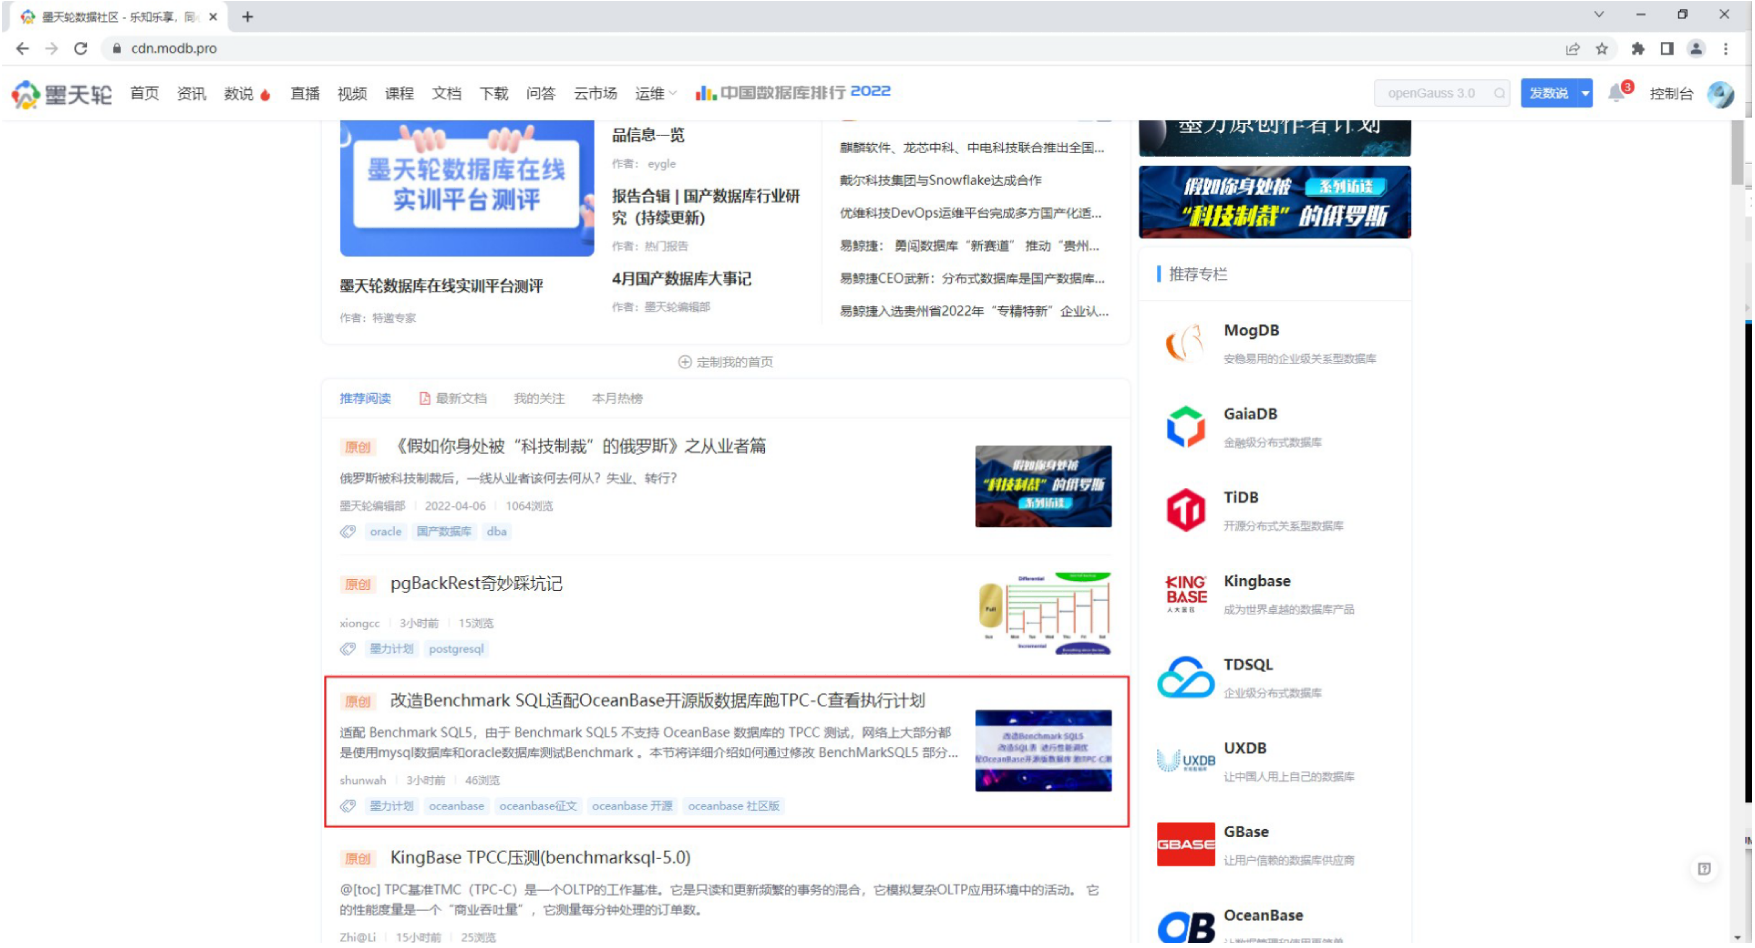Expand the 发数说 dropdown arrow
Viewport: 1755px width, 948px height.
tap(1585, 93)
